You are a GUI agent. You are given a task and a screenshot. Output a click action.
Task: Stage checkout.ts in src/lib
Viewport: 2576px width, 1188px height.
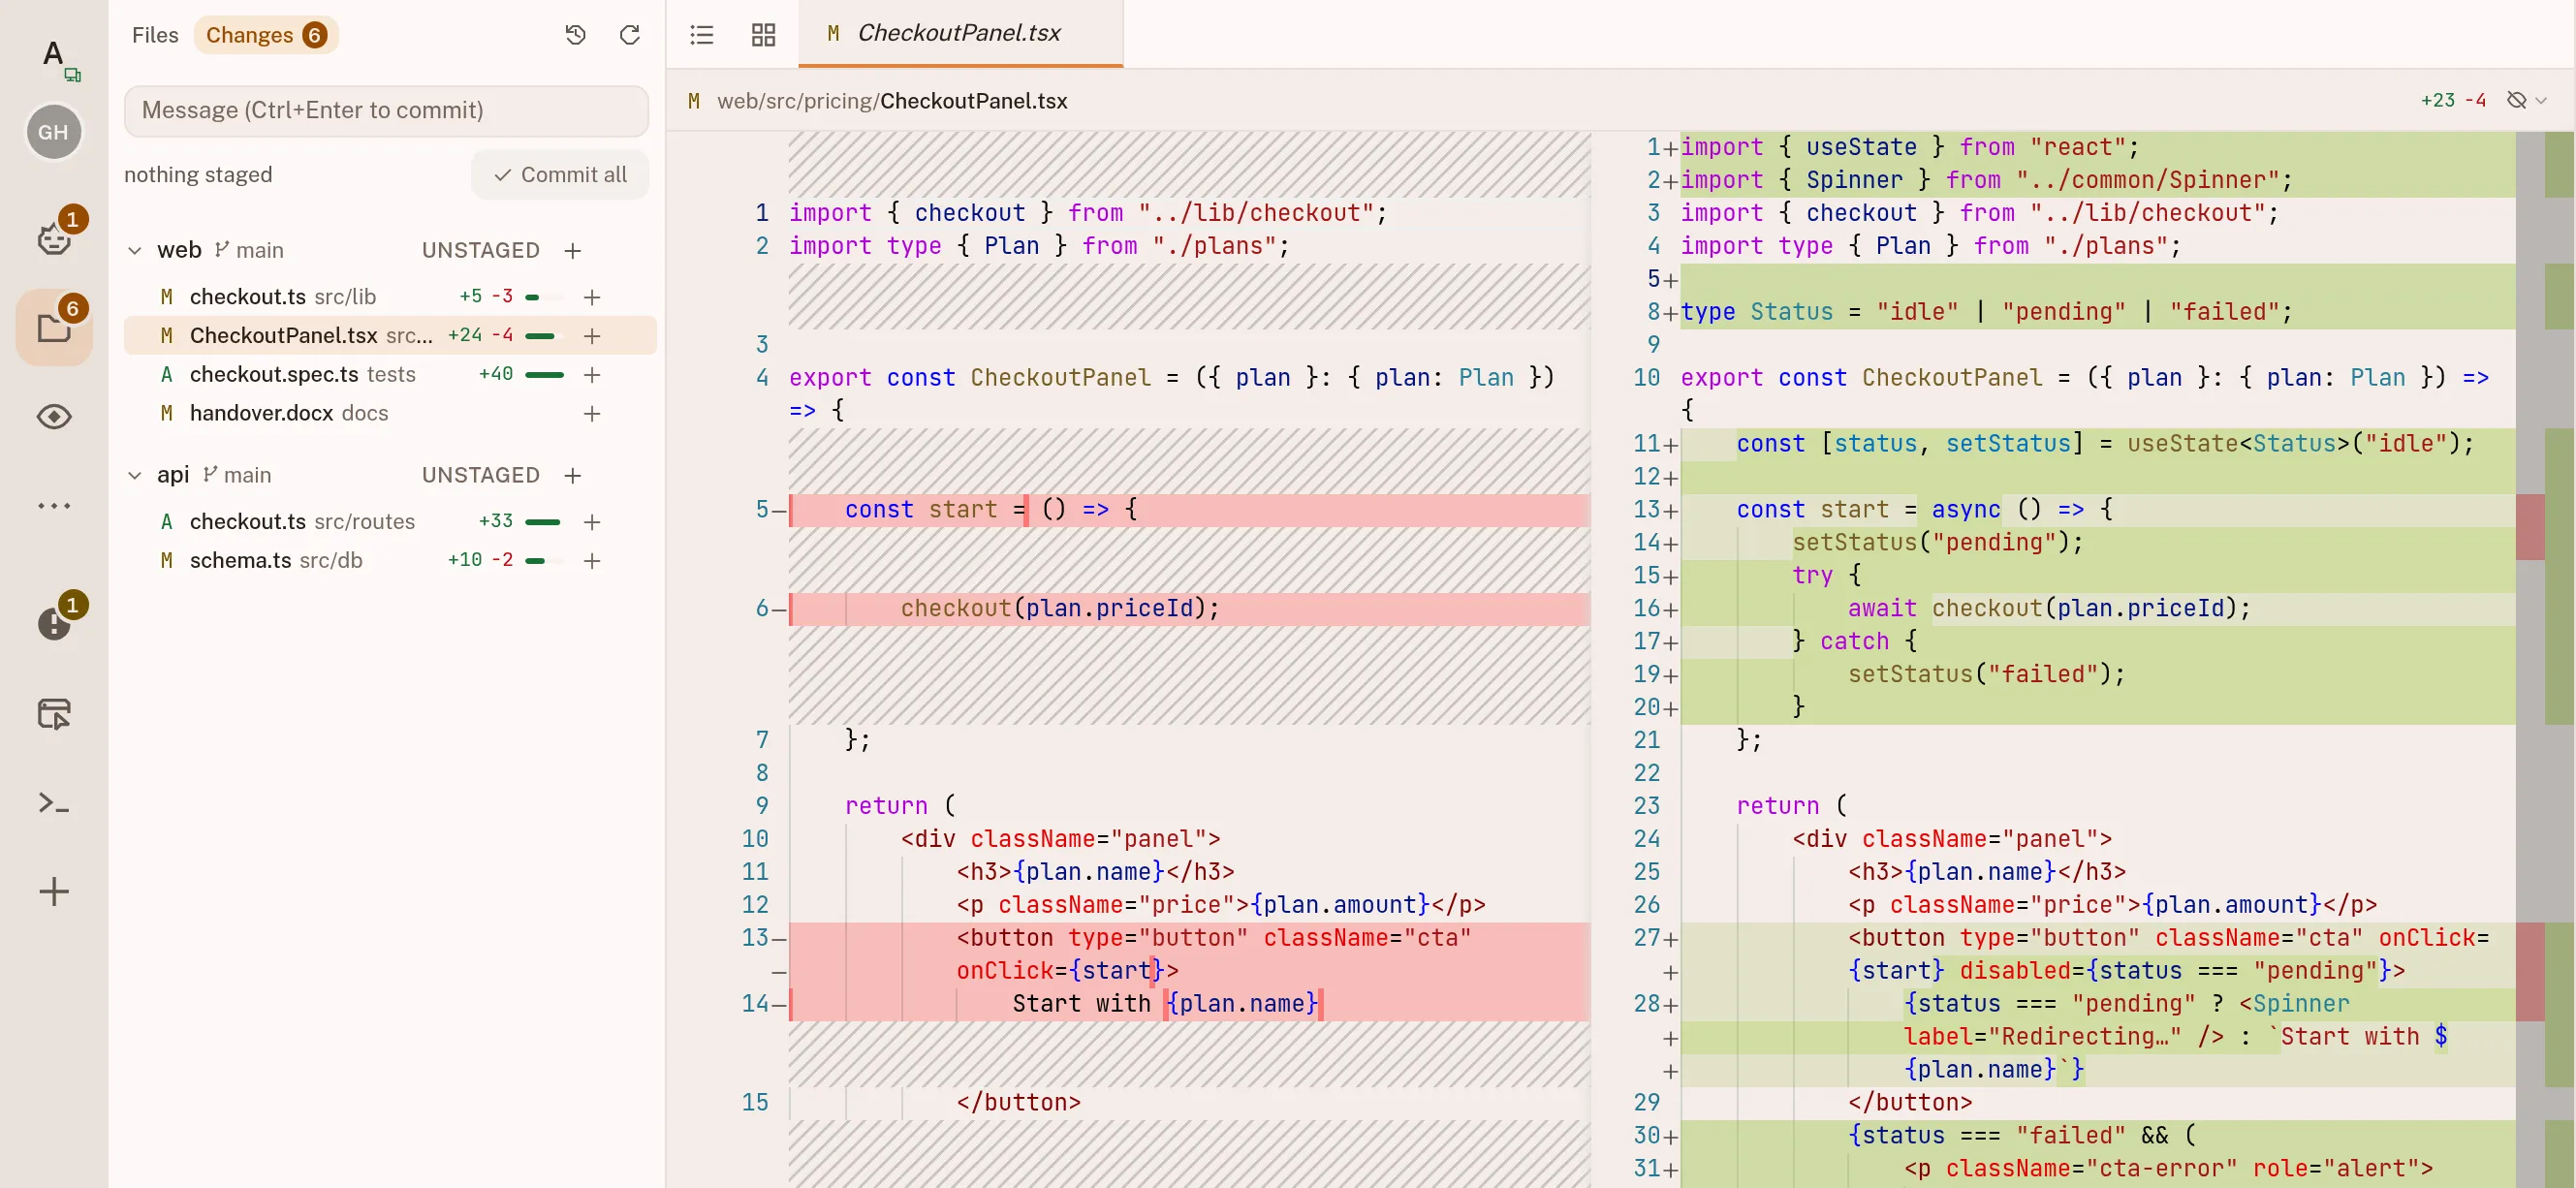click(x=592, y=297)
